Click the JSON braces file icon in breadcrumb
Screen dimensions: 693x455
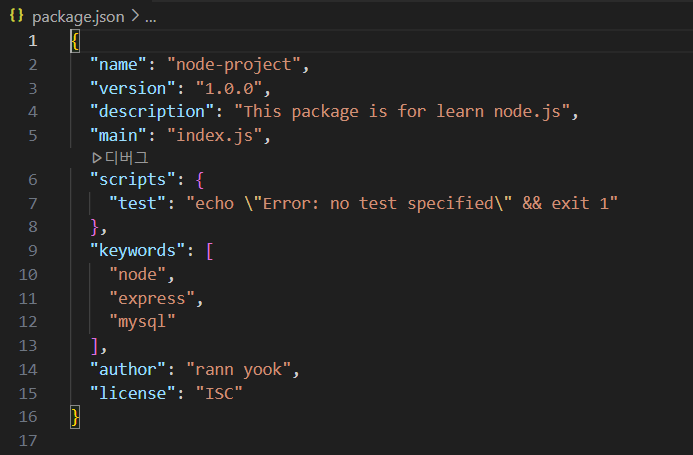(16, 16)
